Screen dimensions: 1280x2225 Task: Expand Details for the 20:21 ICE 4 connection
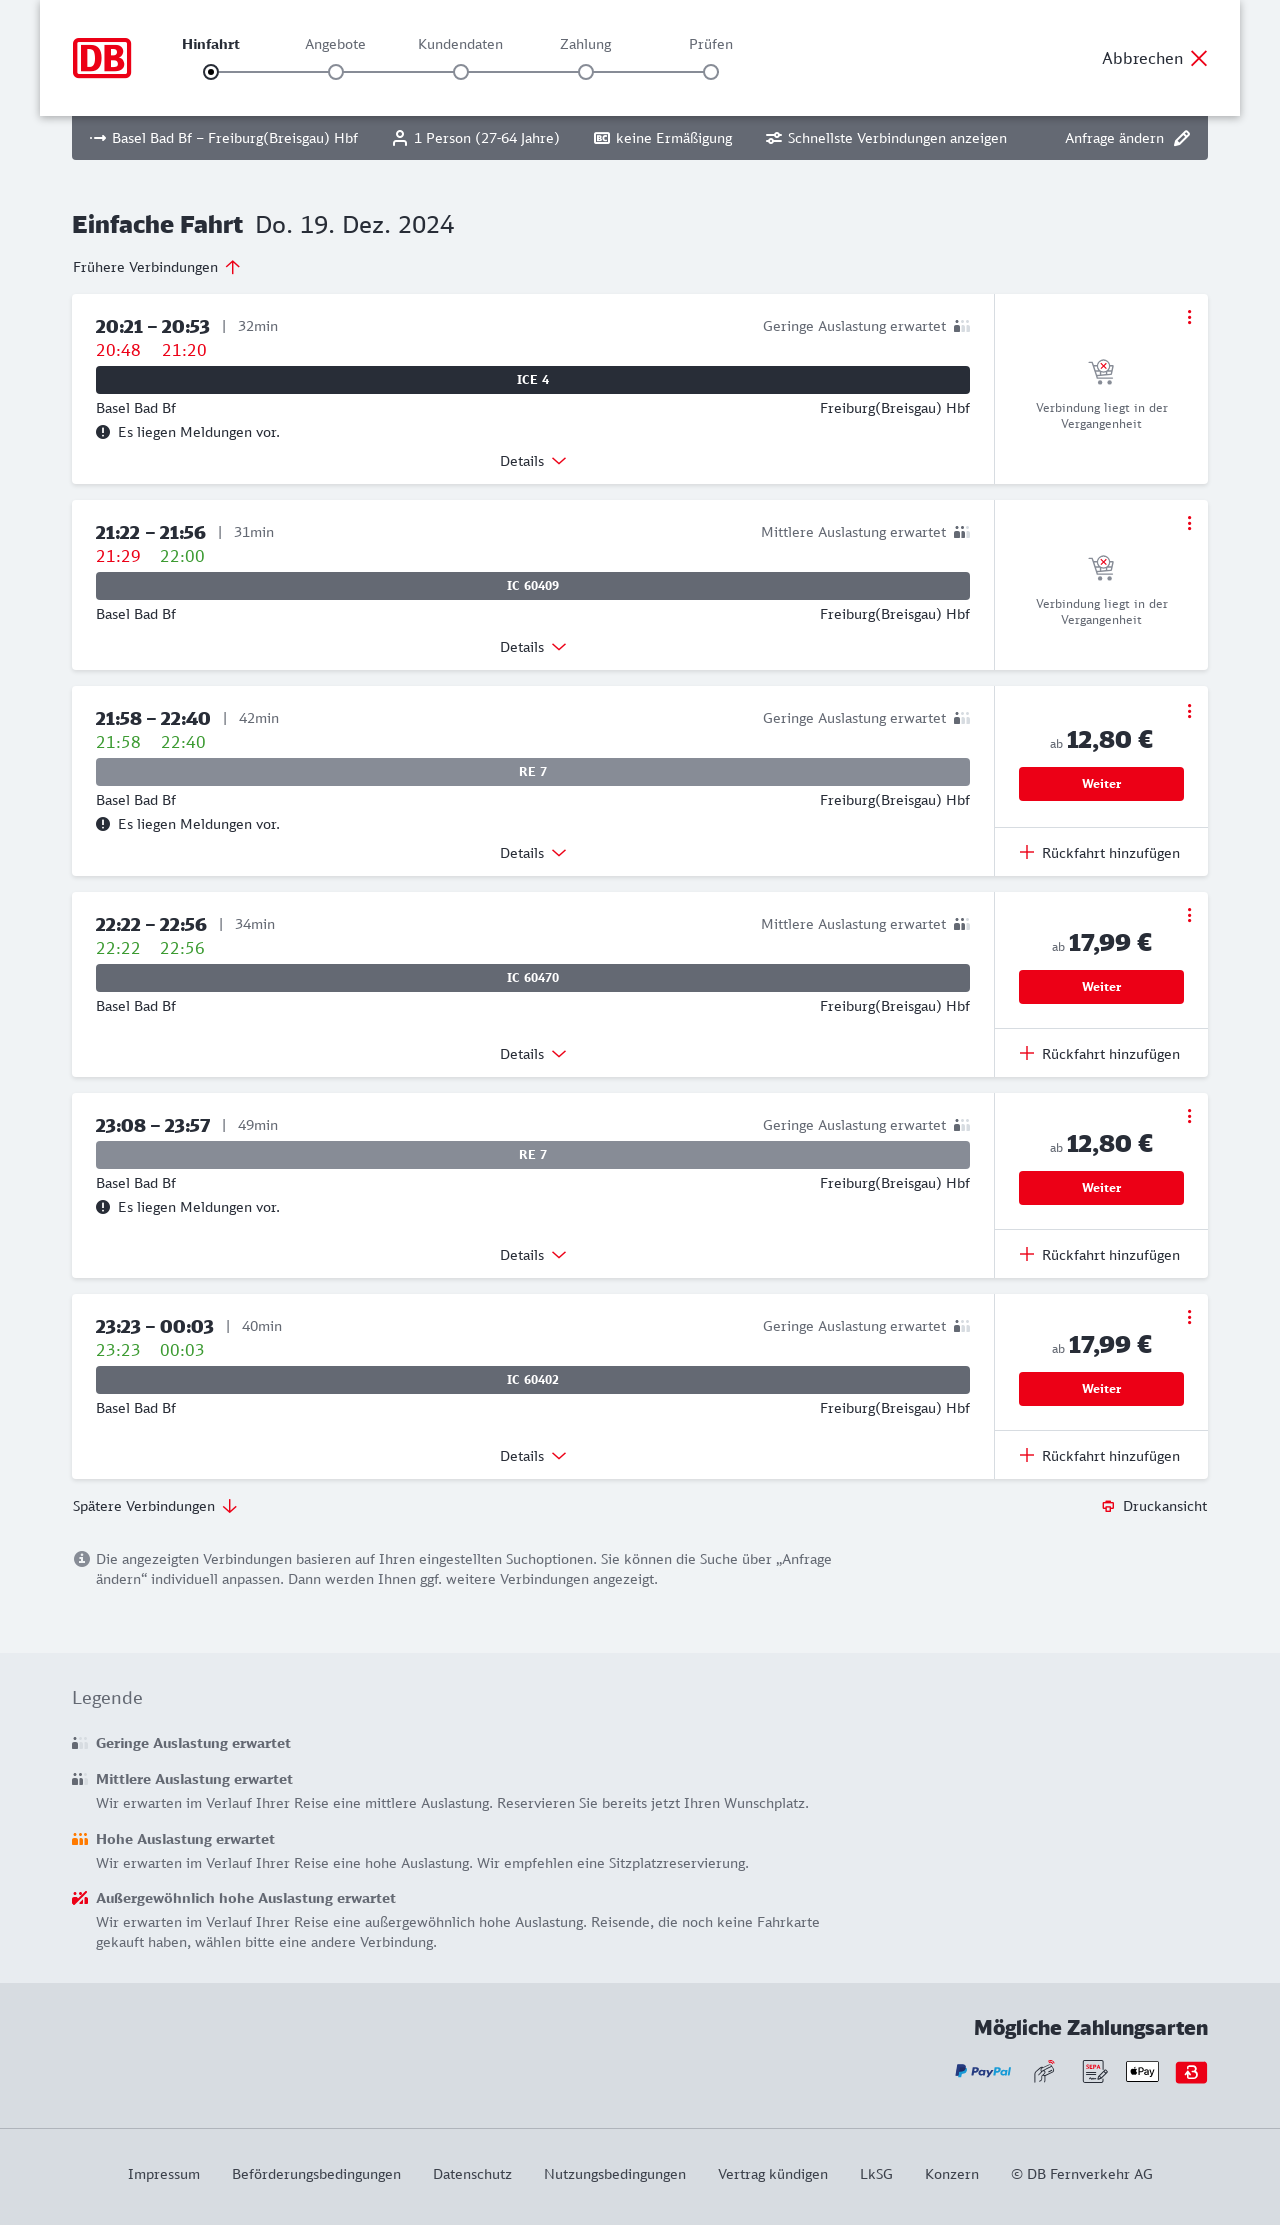532,461
